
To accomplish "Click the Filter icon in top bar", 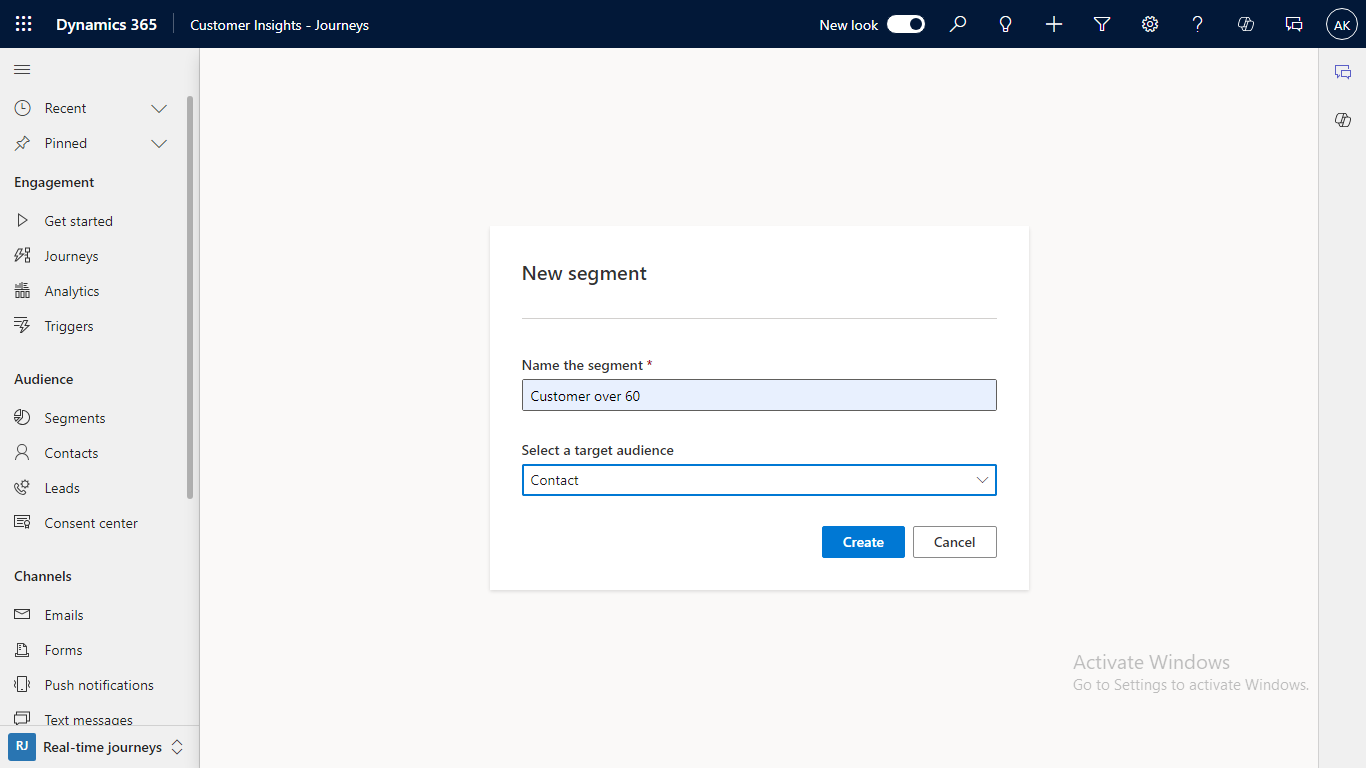I will pos(1101,24).
